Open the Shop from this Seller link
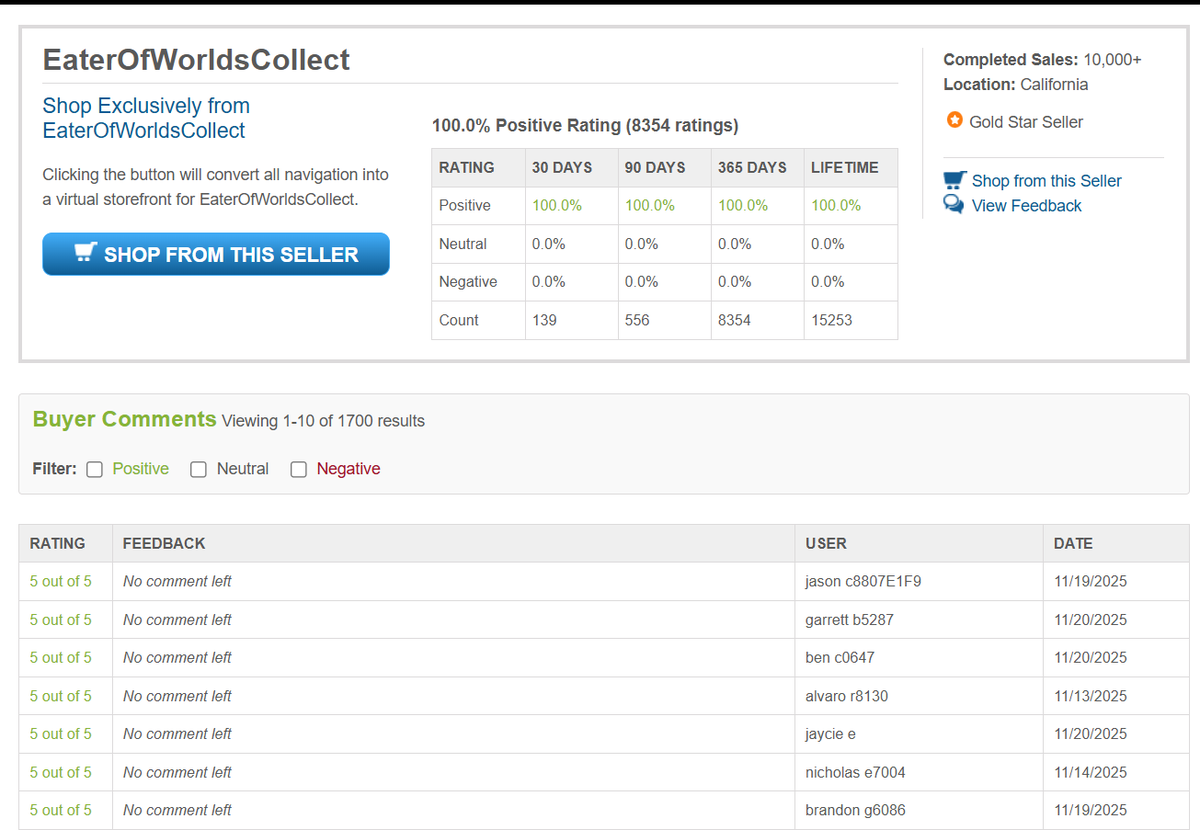This screenshot has width=1200, height=830. pyautogui.click(x=1046, y=181)
